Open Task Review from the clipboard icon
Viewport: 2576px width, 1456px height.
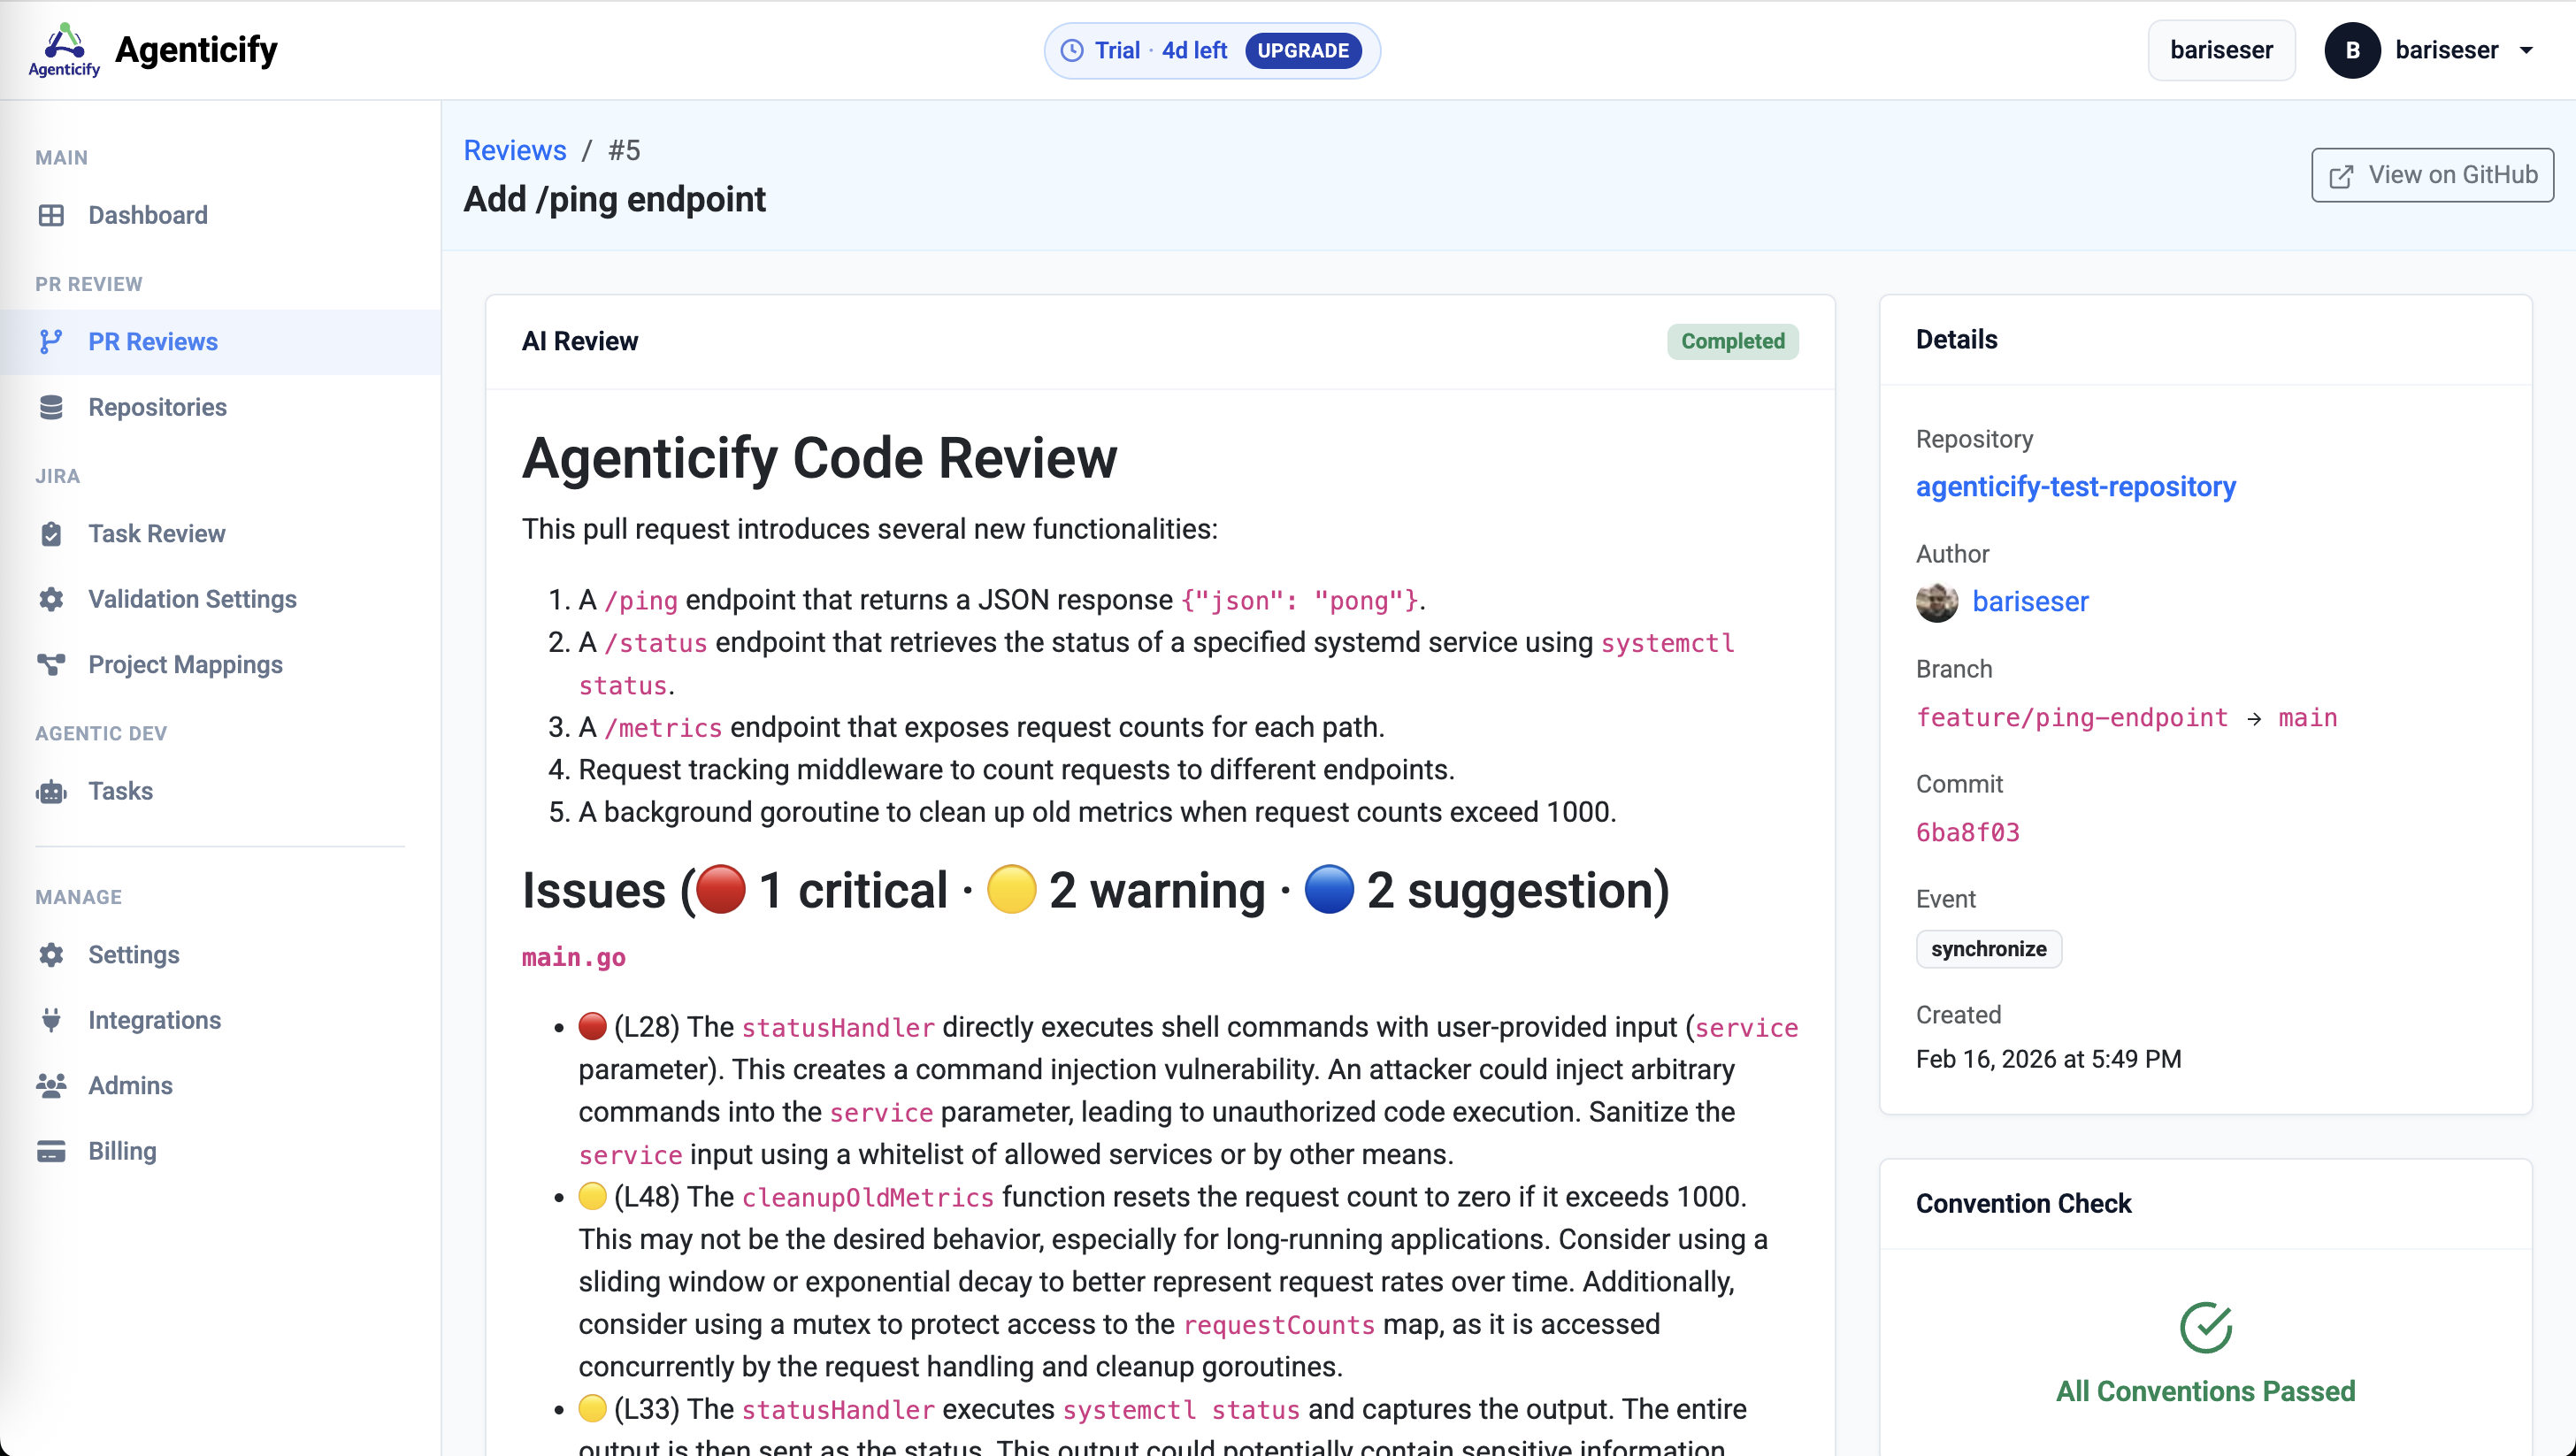pos(52,533)
